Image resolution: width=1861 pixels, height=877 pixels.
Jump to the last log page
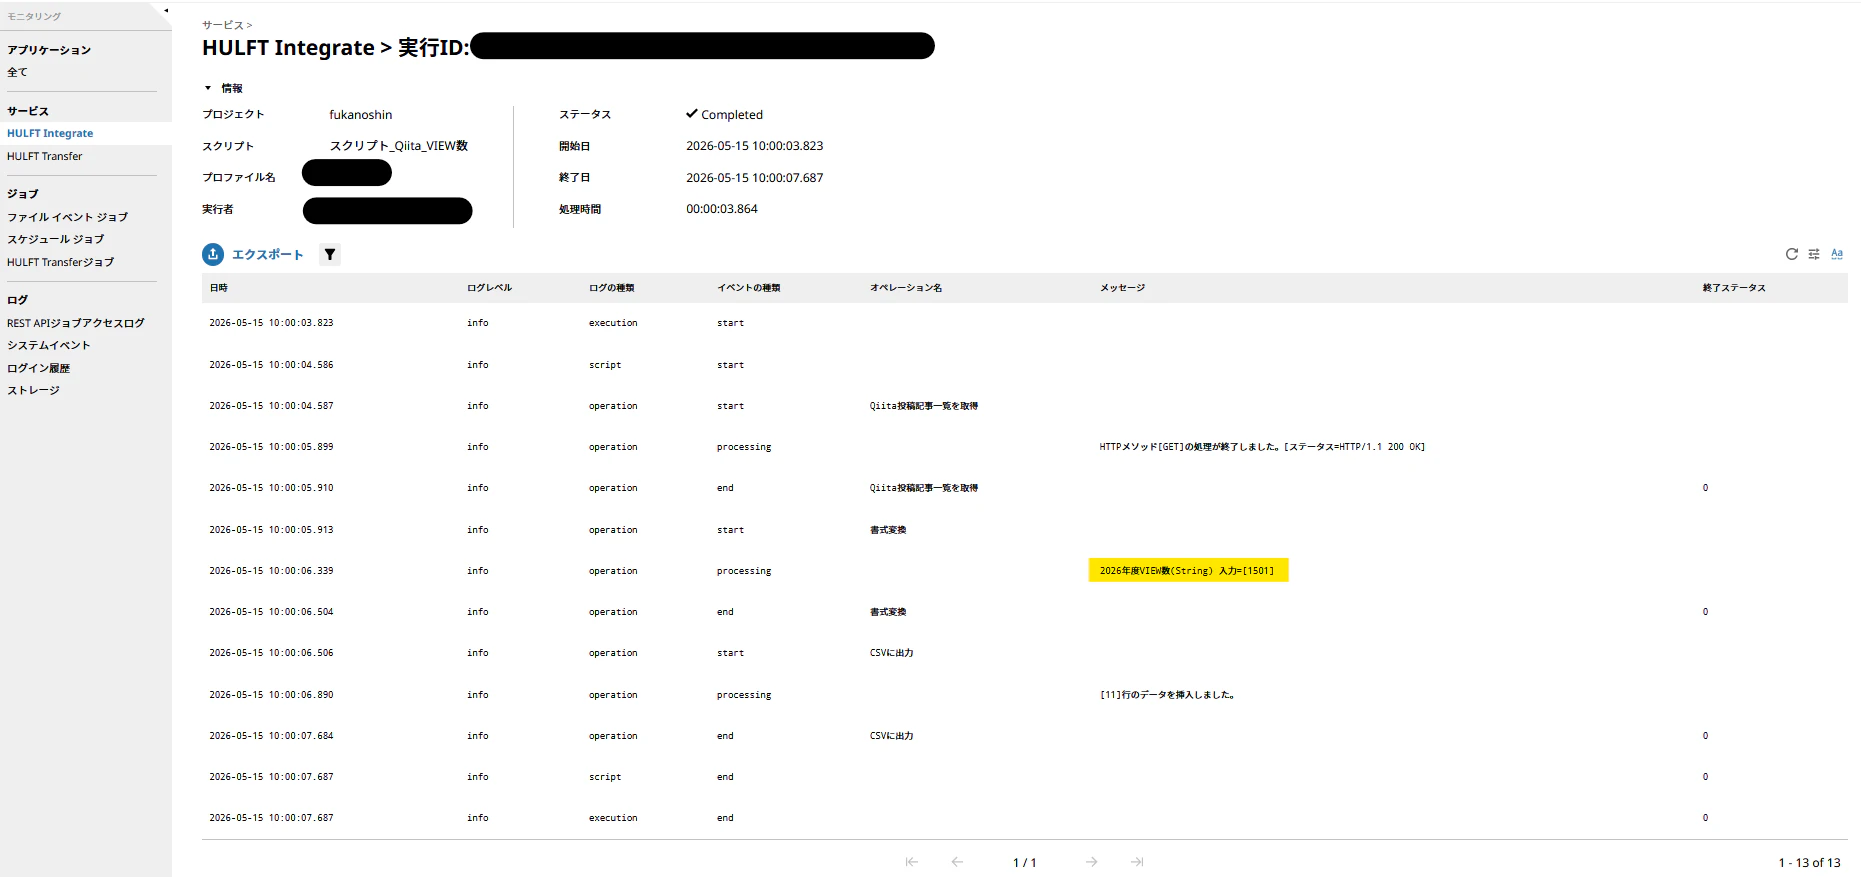(x=1137, y=862)
